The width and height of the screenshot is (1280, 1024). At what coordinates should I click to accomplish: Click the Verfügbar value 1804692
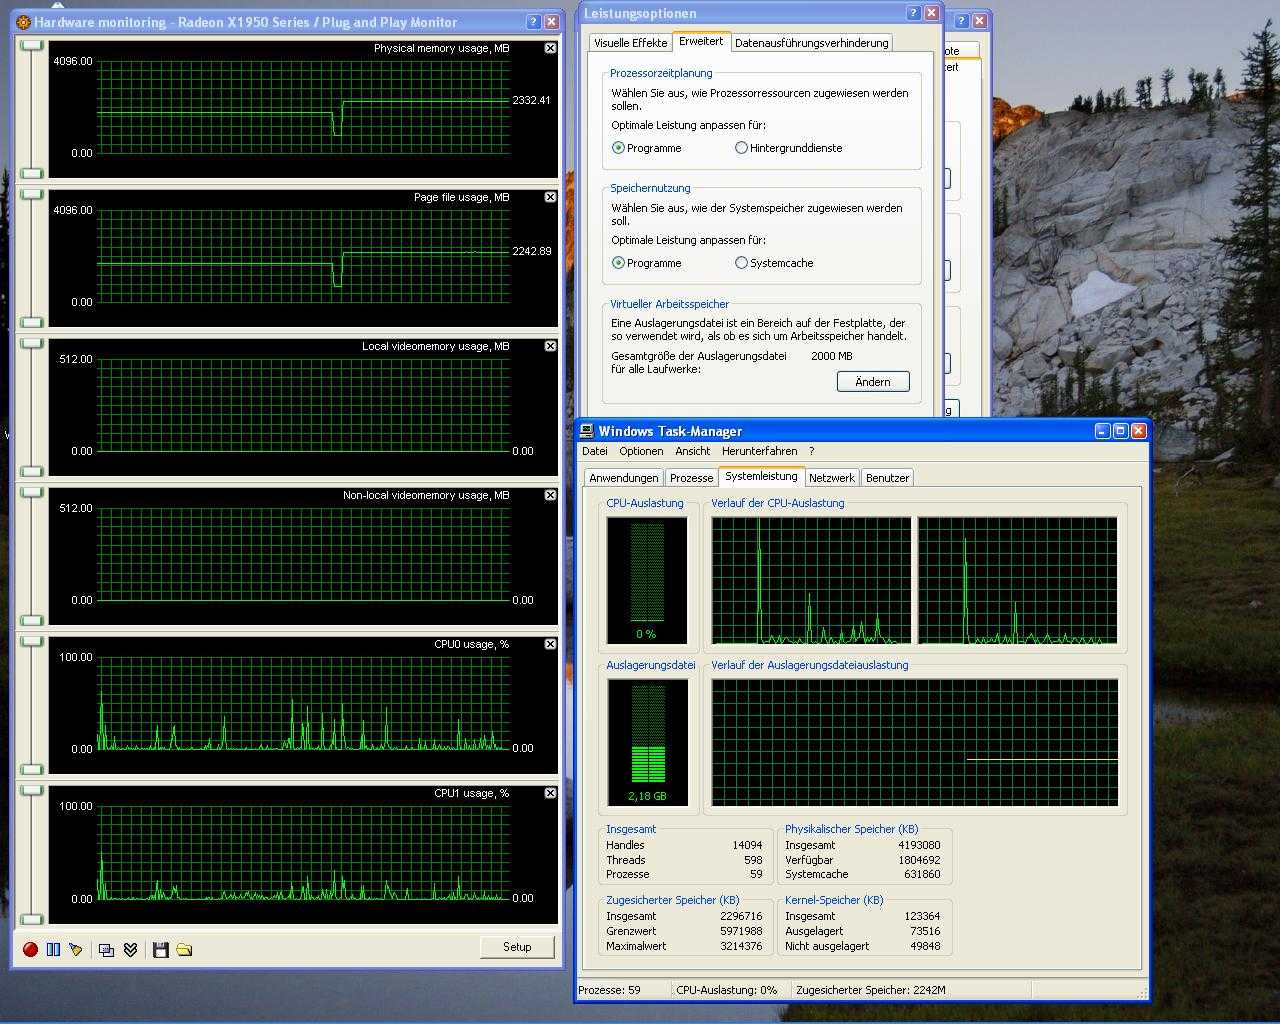click(x=919, y=860)
